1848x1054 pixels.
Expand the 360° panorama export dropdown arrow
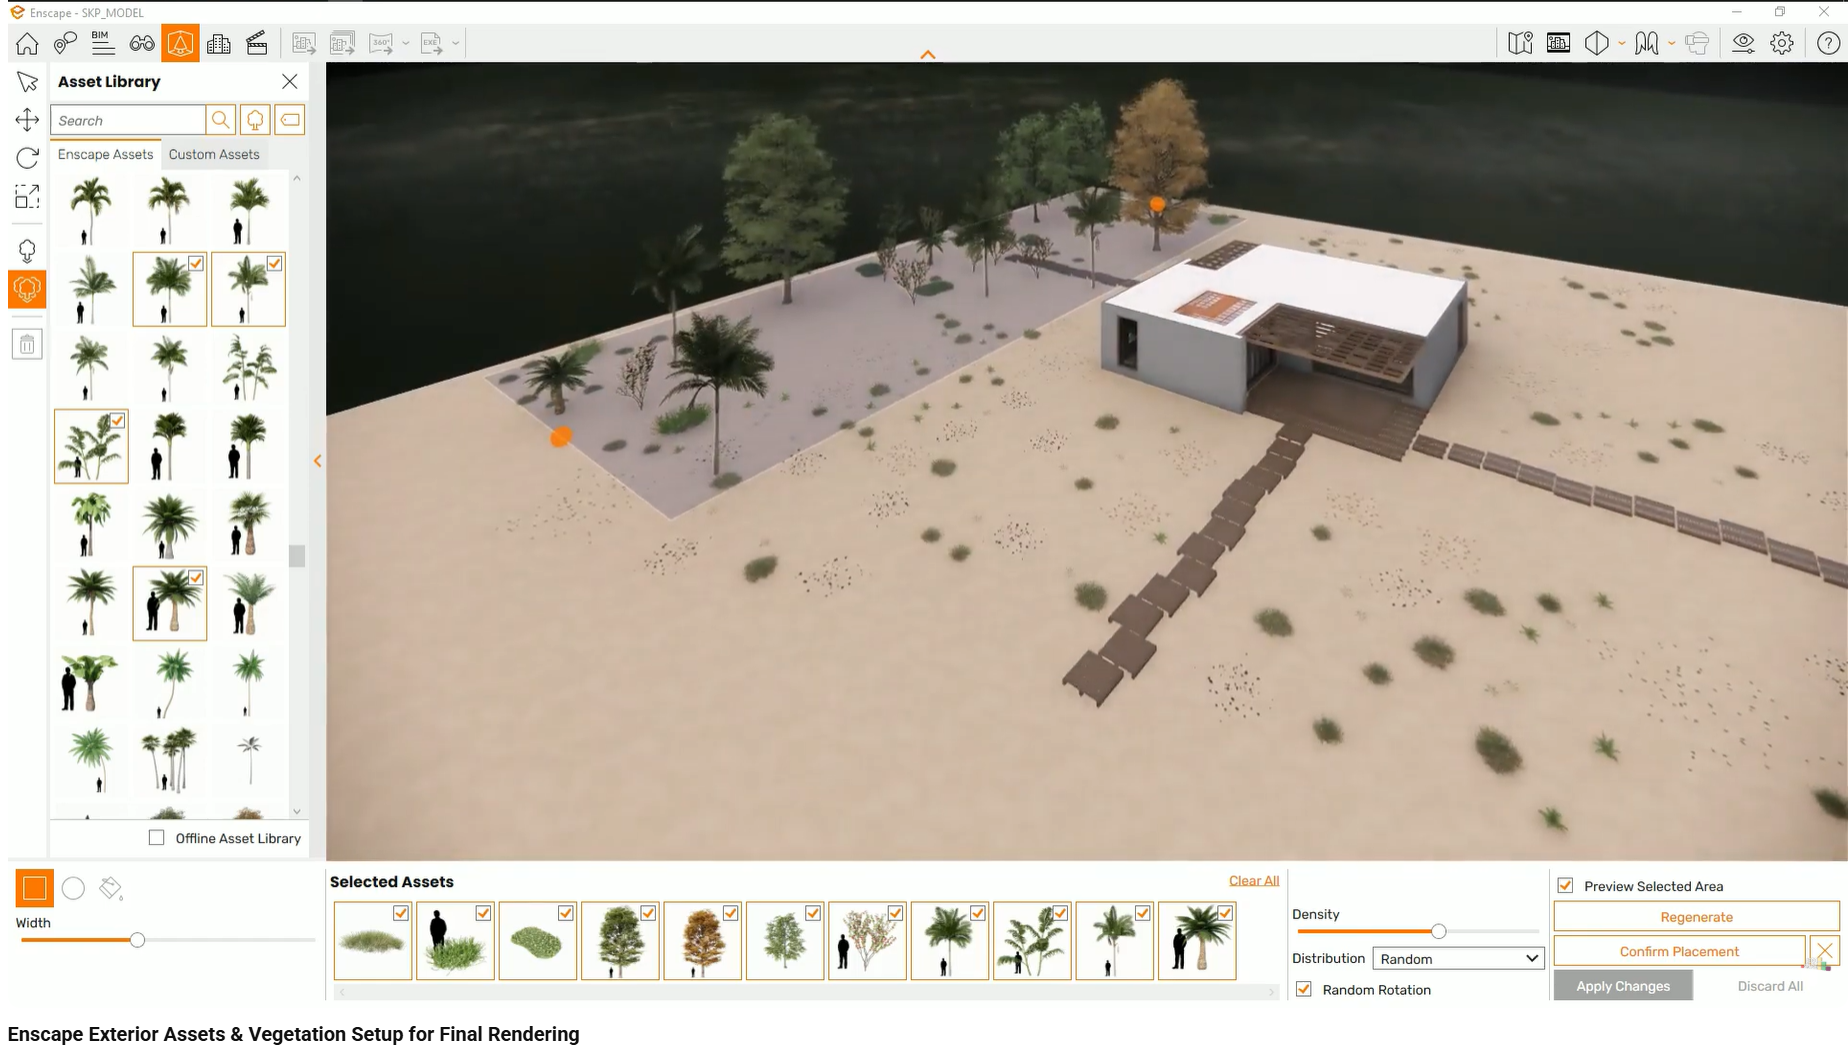tap(405, 43)
